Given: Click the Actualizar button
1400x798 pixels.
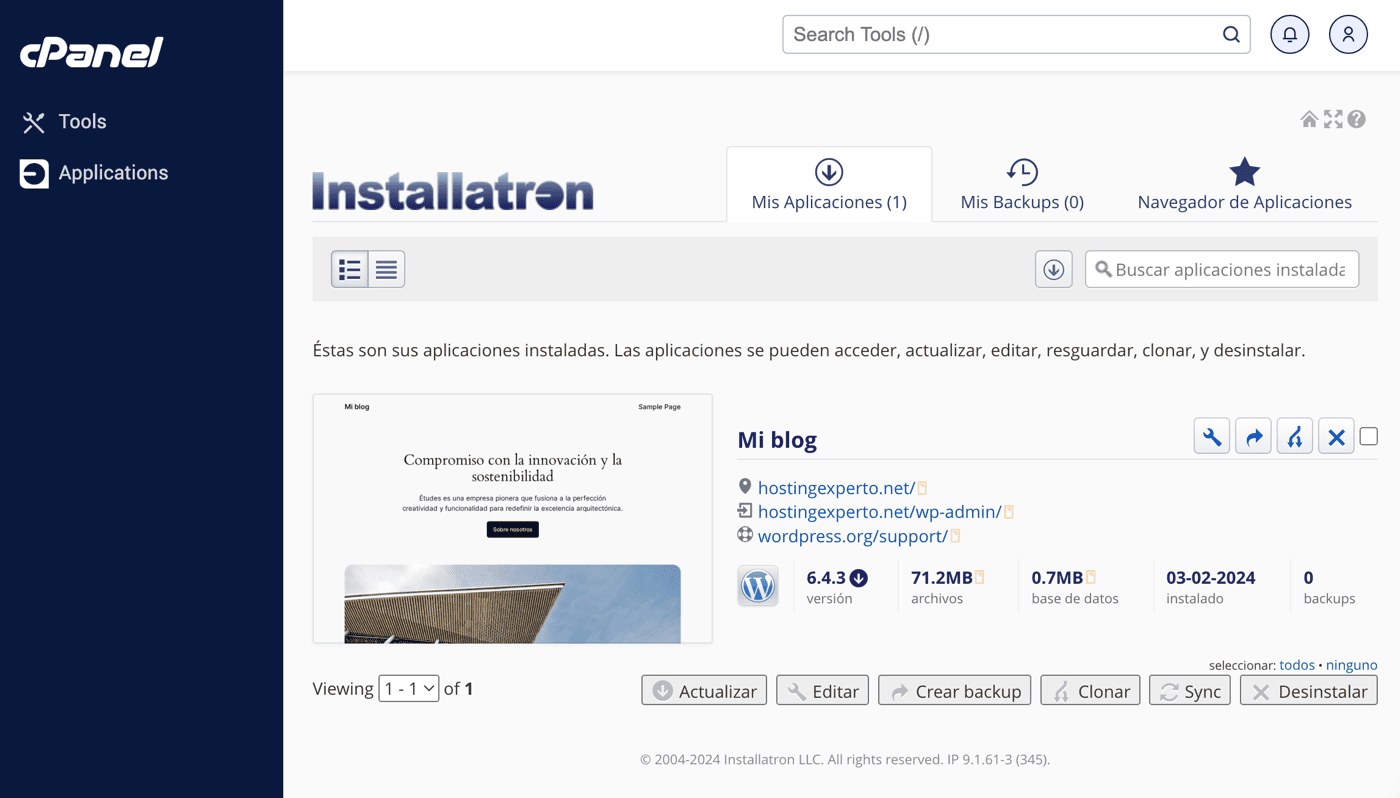Looking at the screenshot, I should point(705,691).
